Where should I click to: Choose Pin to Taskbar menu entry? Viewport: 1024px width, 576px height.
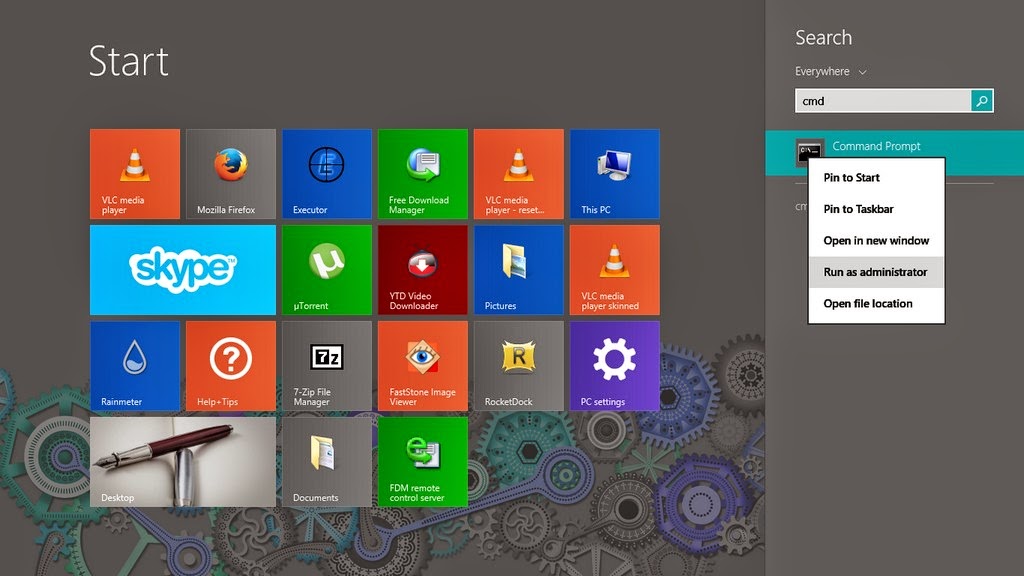point(876,209)
